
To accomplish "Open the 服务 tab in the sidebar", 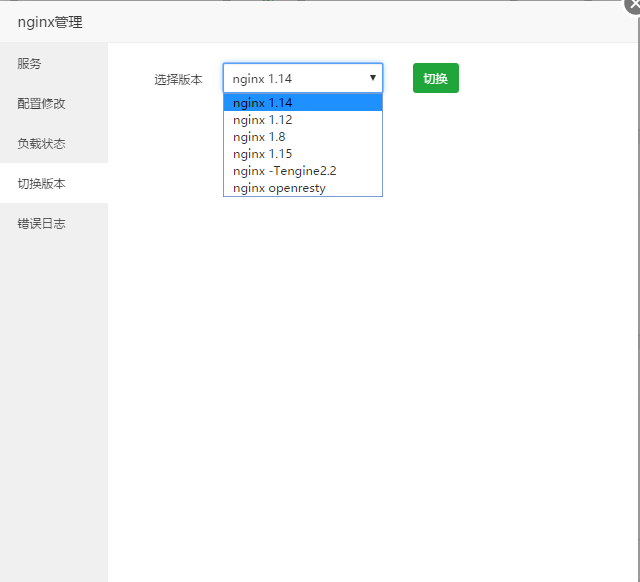I will tap(54, 63).
